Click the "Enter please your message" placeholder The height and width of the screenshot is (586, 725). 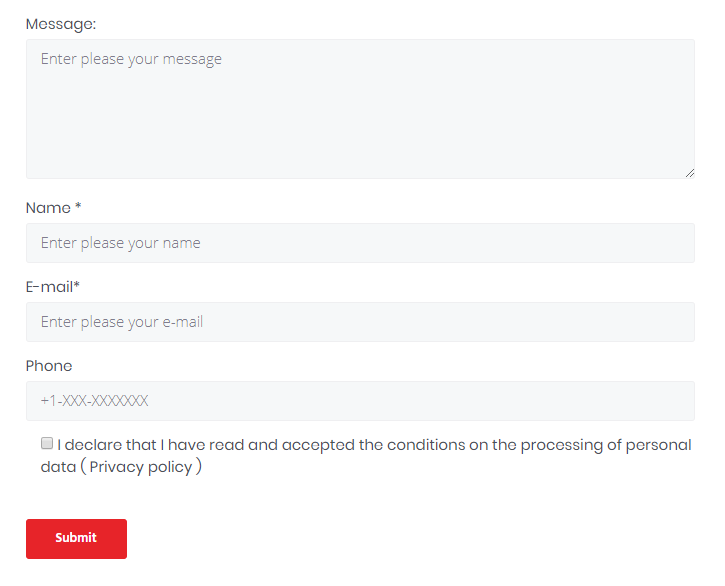tap(131, 59)
